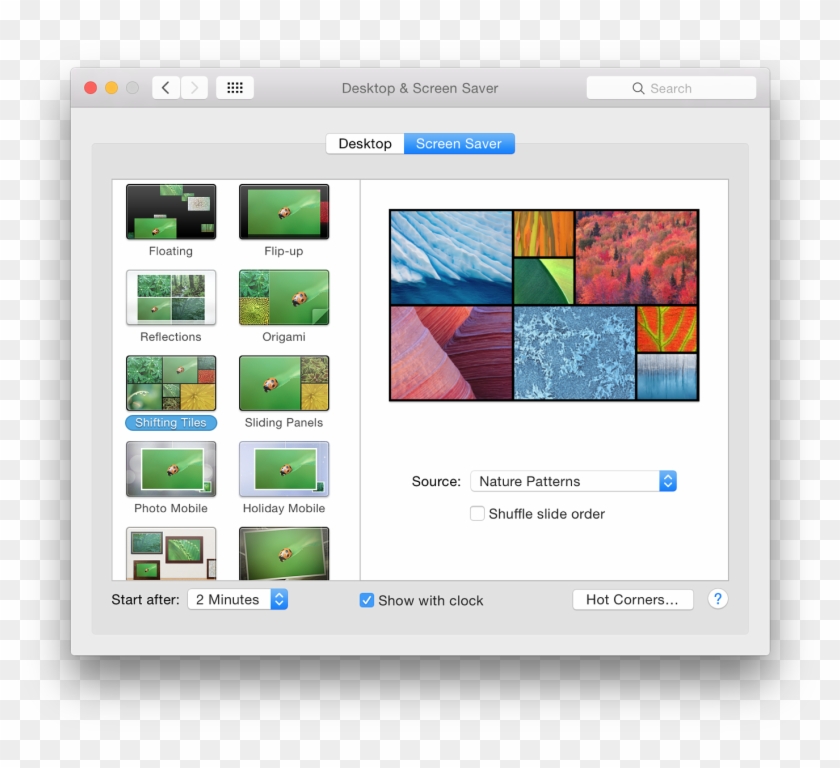Select the Floating screen saver
The image size is (840, 768).
[x=170, y=212]
